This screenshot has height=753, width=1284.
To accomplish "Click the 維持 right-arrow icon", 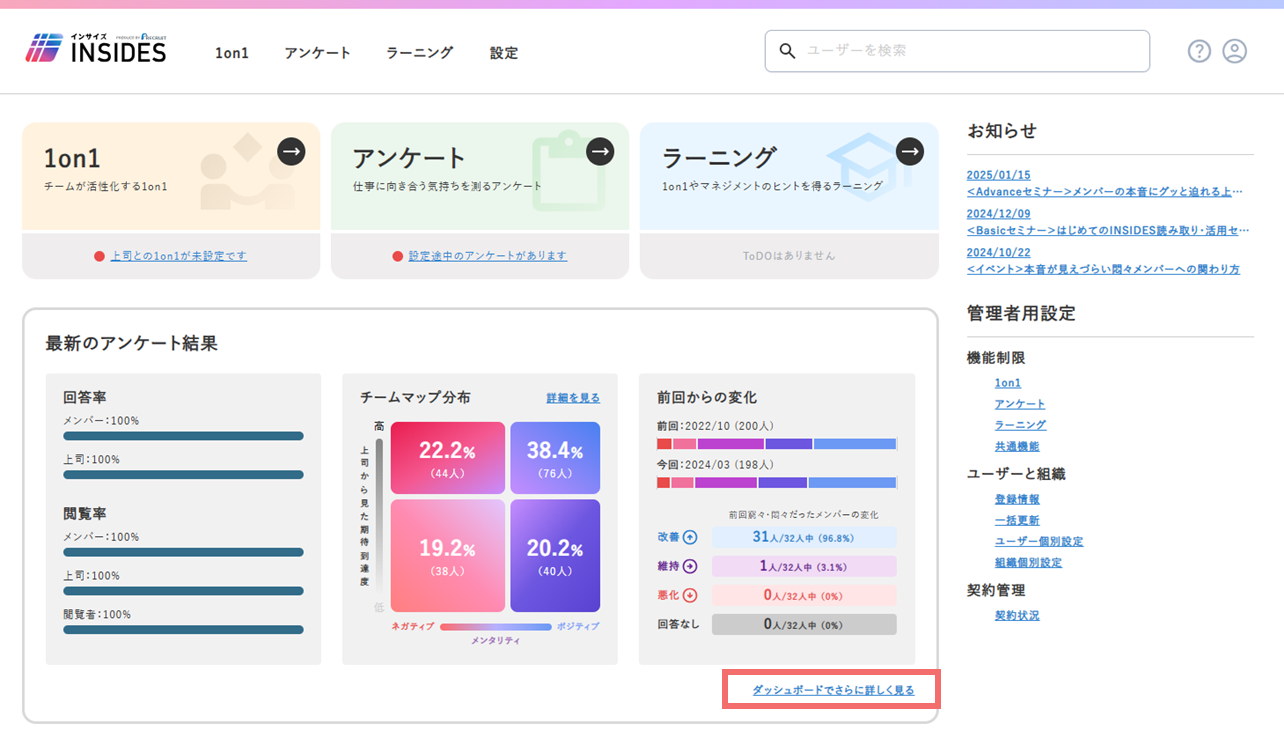I will (689, 566).
